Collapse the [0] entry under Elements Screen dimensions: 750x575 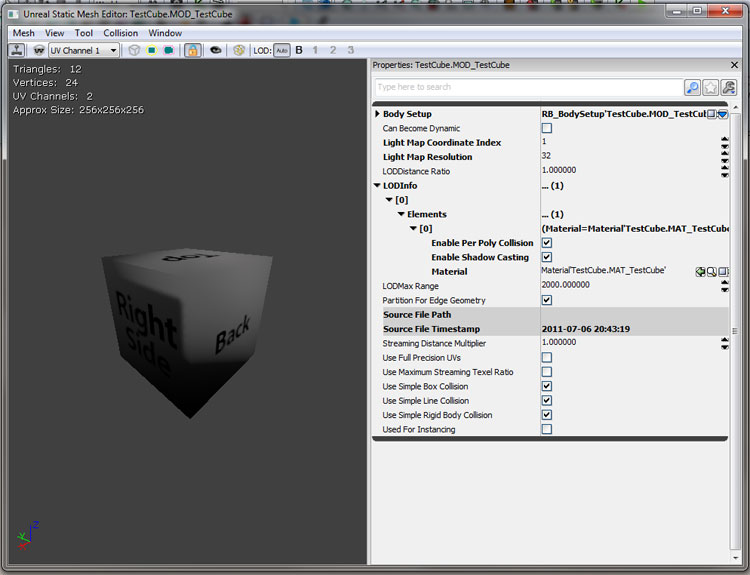point(413,228)
